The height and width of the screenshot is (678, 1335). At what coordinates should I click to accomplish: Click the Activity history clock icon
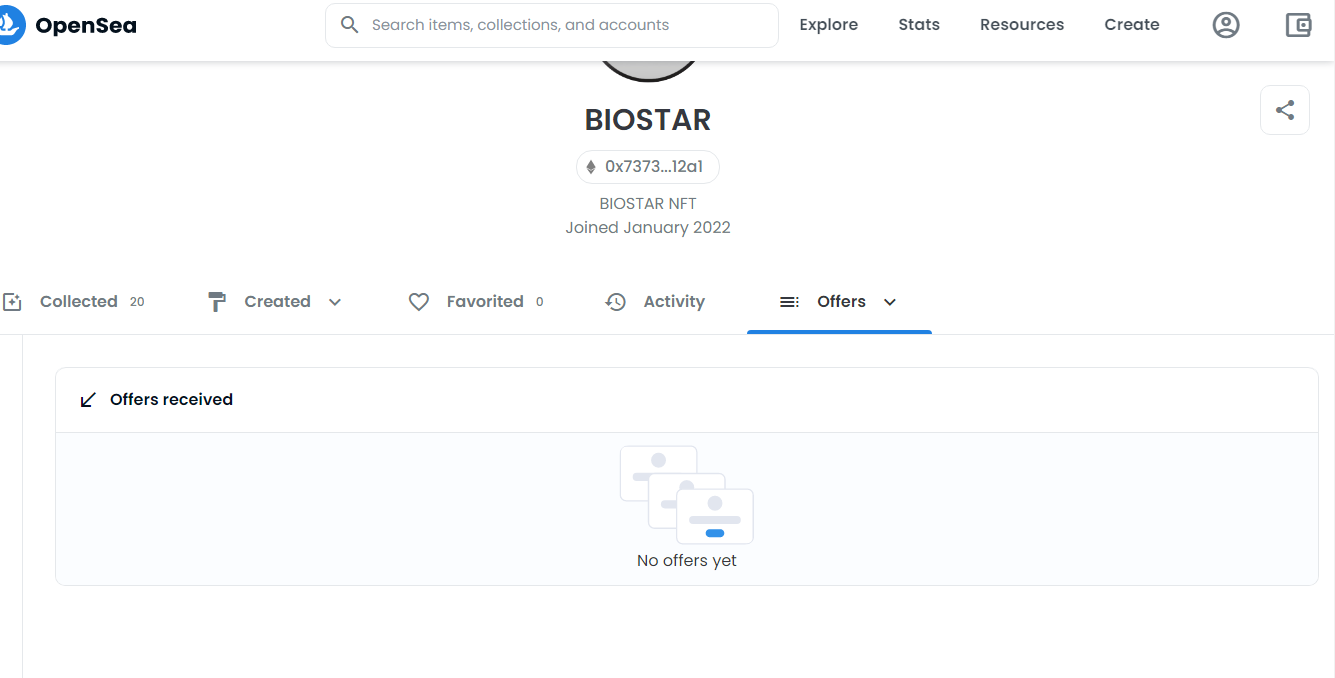click(616, 302)
